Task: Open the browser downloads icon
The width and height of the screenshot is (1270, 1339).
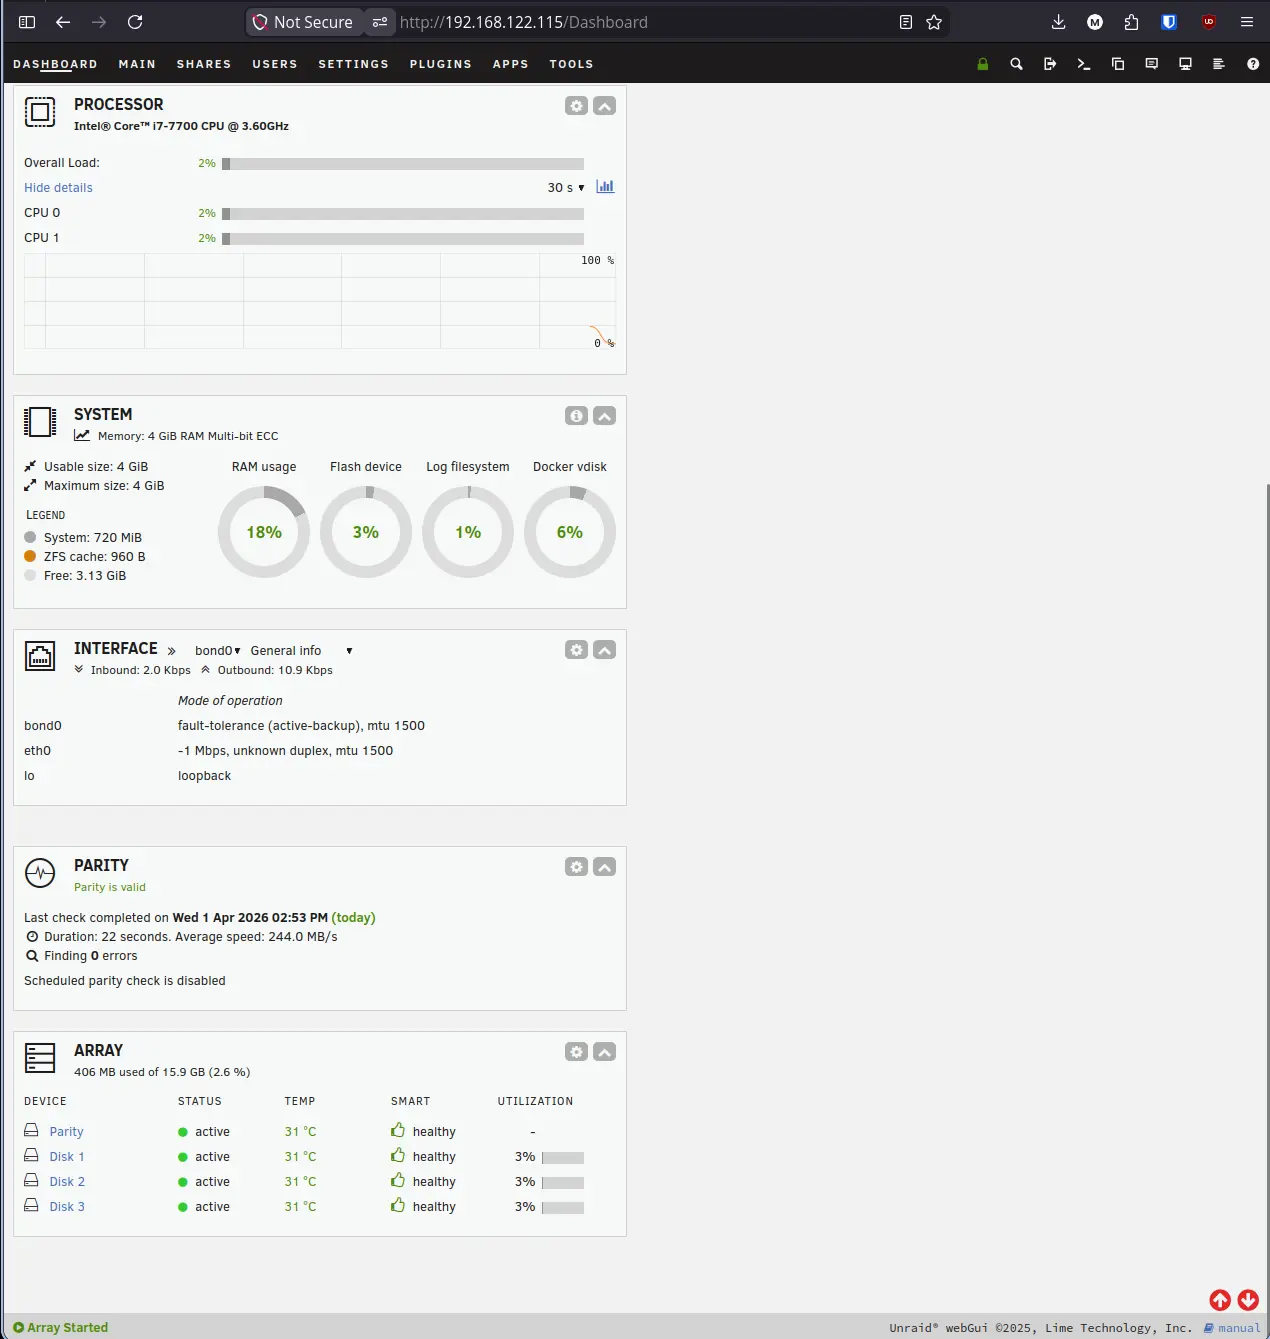Action: [1059, 22]
